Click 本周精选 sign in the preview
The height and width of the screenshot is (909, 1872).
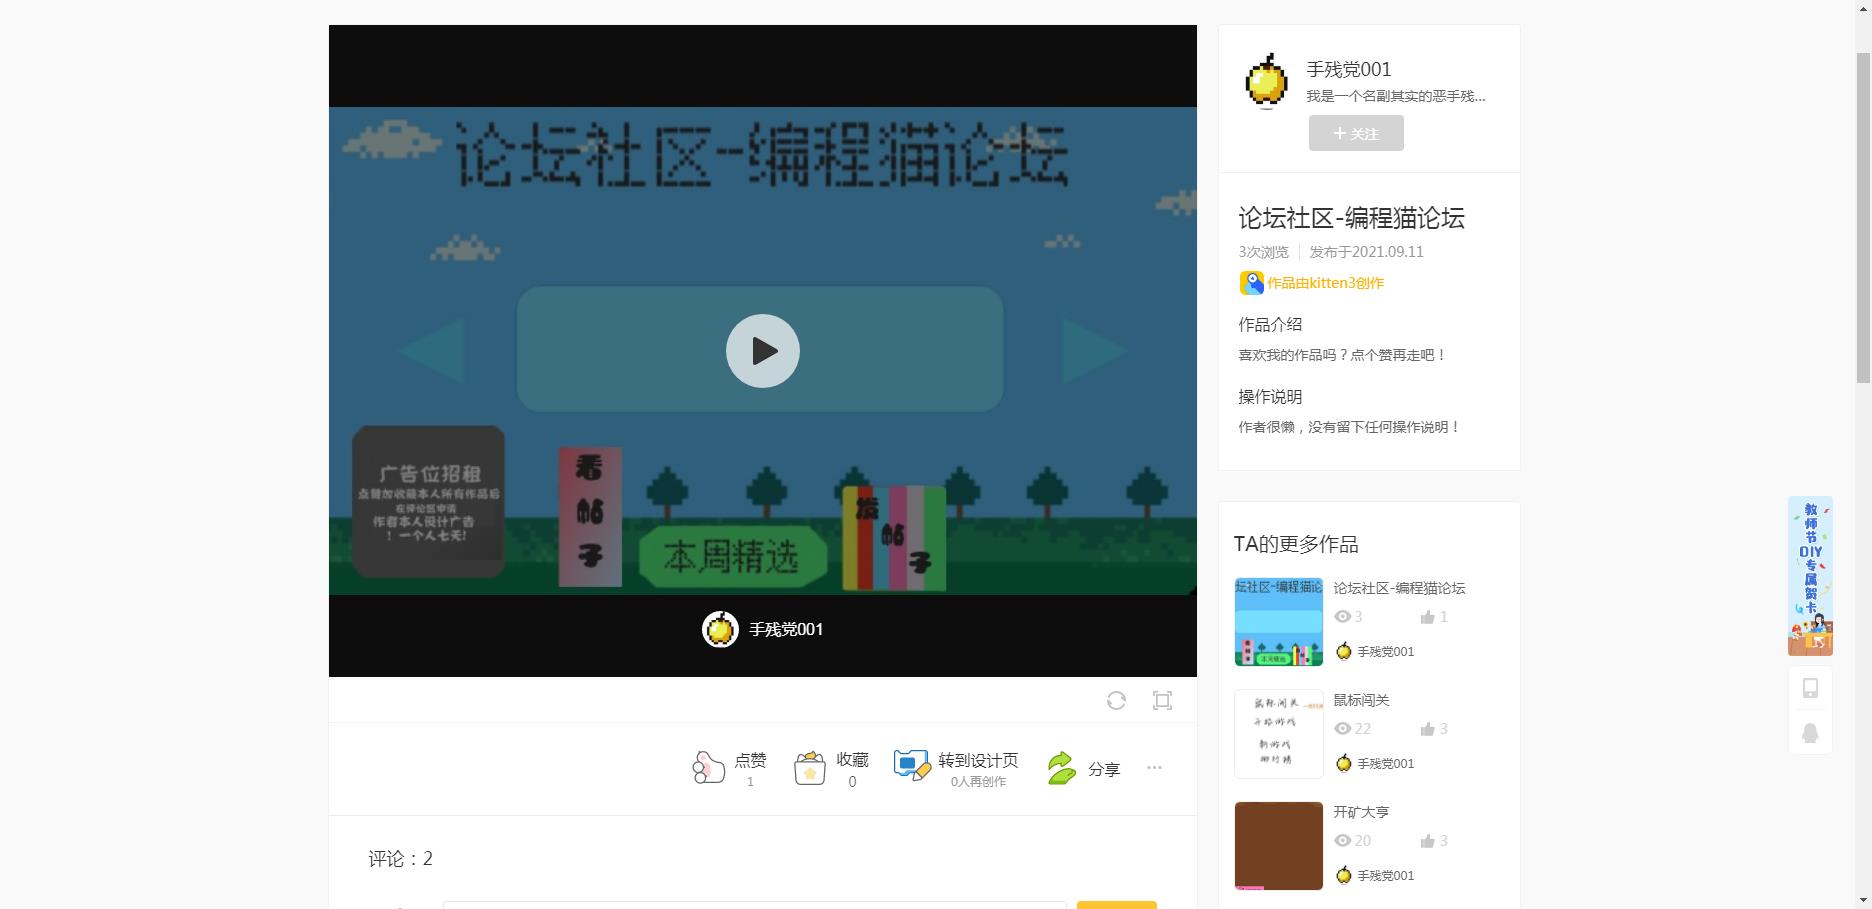[x=732, y=557]
